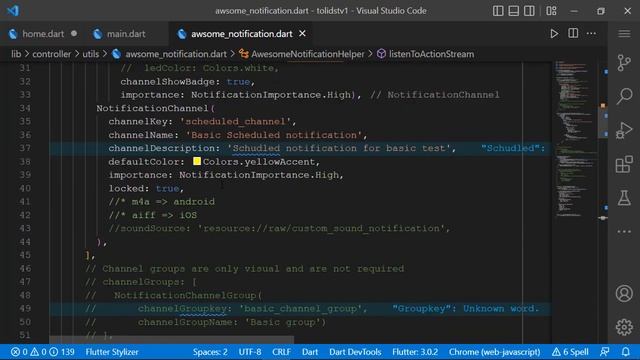Screen dimensions: 640x360
Task: Click yellowAccent color swatch on line 38
Action: click(x=197, y=161)
